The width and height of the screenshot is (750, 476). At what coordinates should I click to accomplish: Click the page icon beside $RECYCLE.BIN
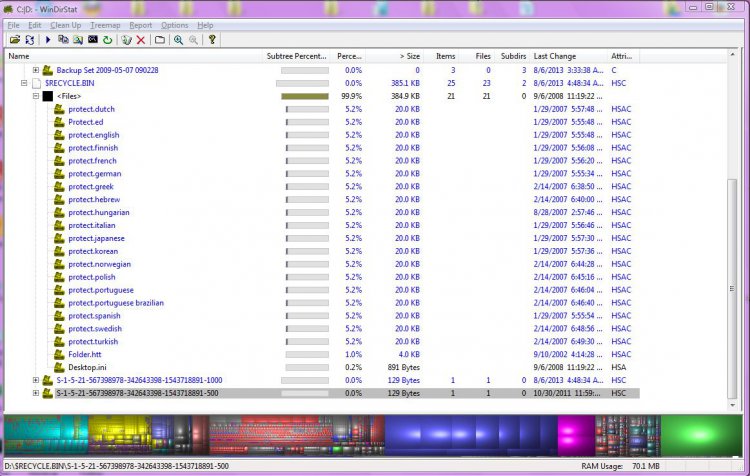click(x=36, y=83)
